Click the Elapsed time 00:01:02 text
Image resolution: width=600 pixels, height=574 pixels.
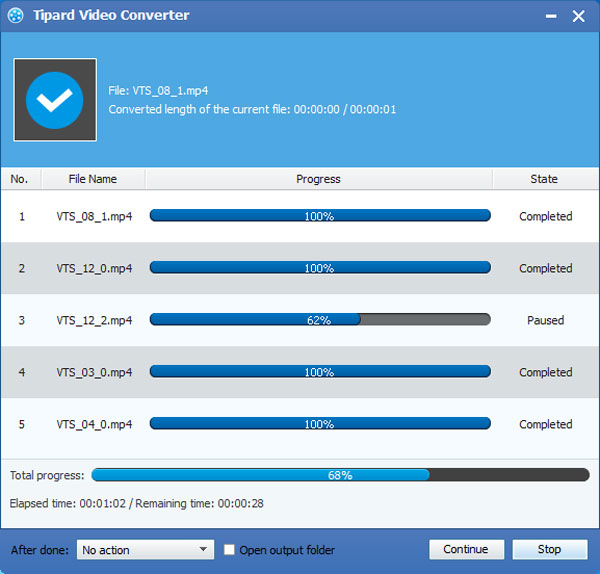click(x=68, y=504)
